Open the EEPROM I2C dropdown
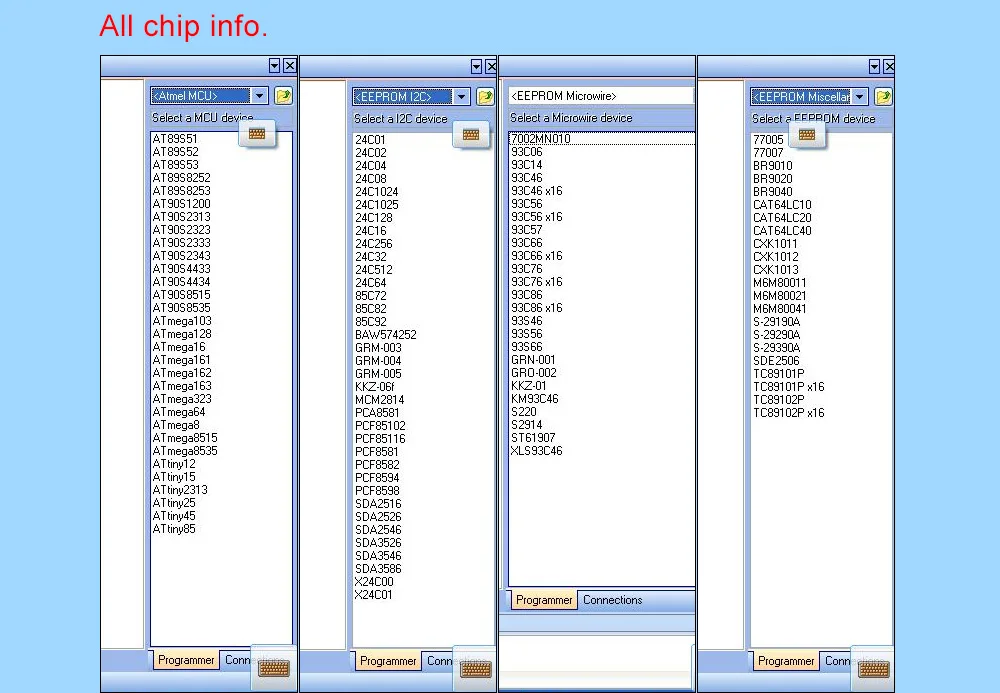1000x693 pixels. tap(461, 96)
